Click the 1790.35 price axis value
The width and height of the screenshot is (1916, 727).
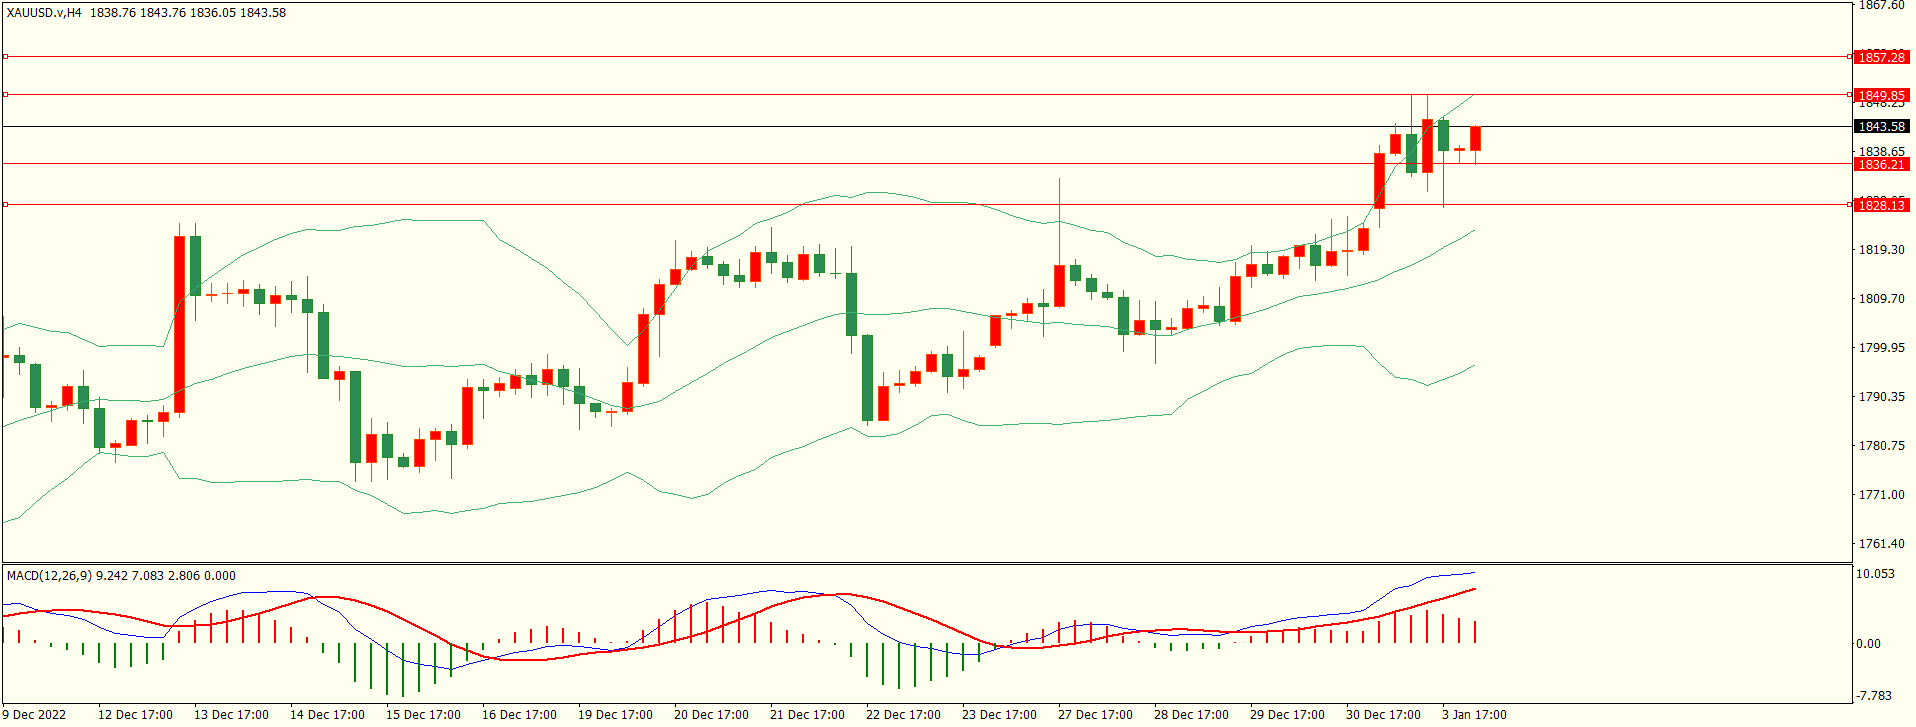tap(1881, 397)
